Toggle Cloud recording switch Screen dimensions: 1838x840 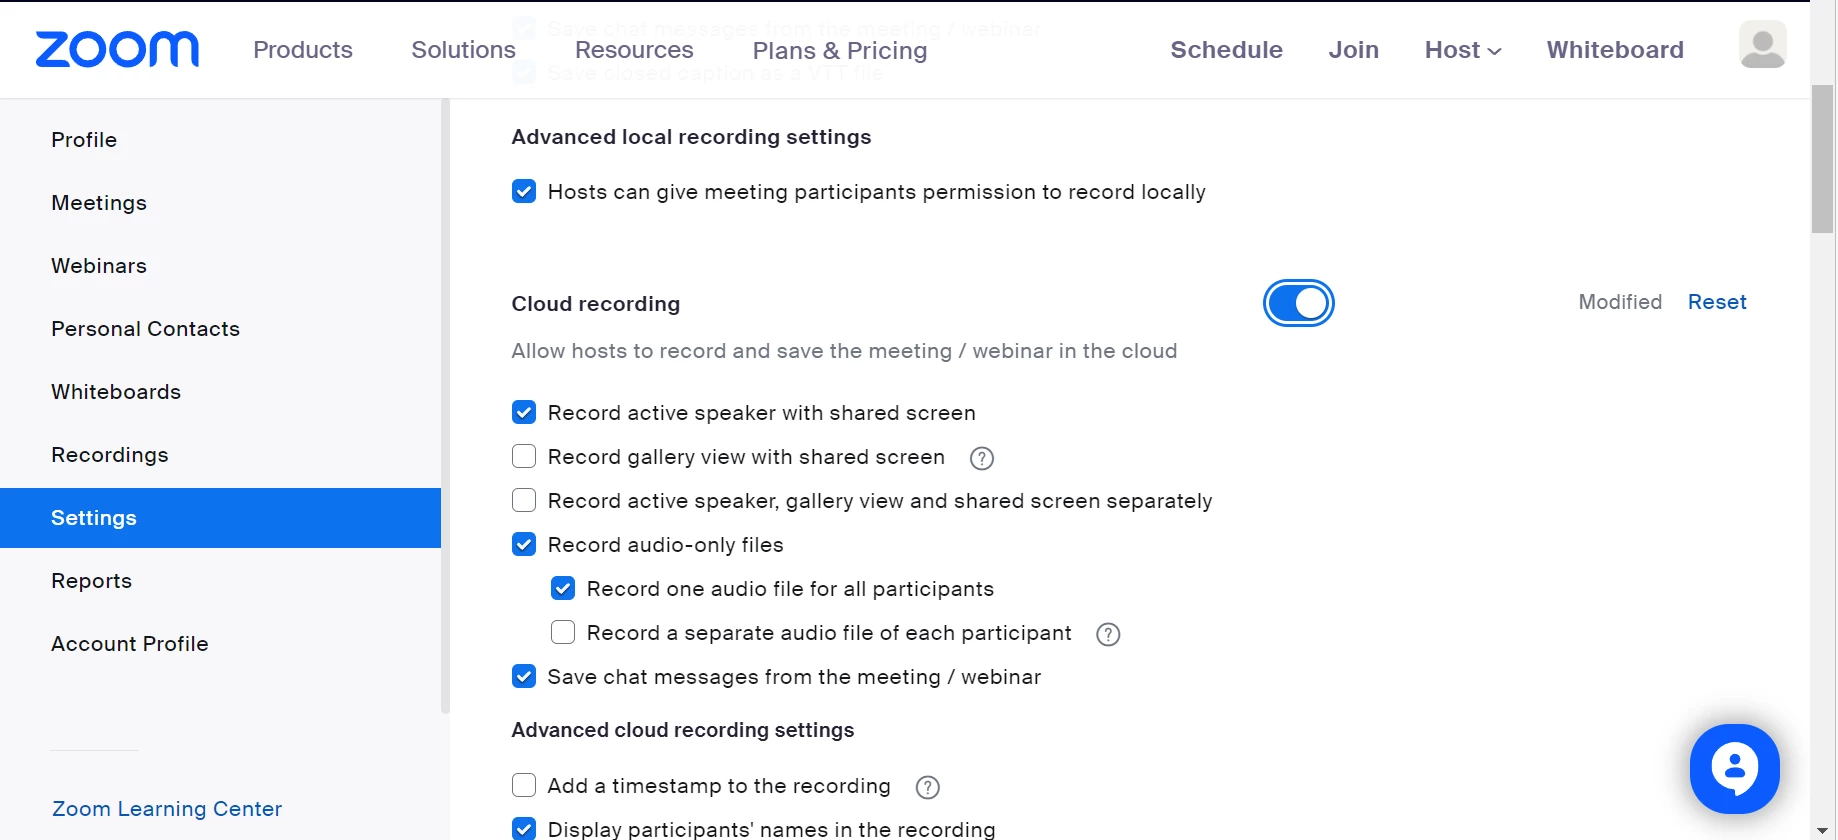(x=1299, y=303)
